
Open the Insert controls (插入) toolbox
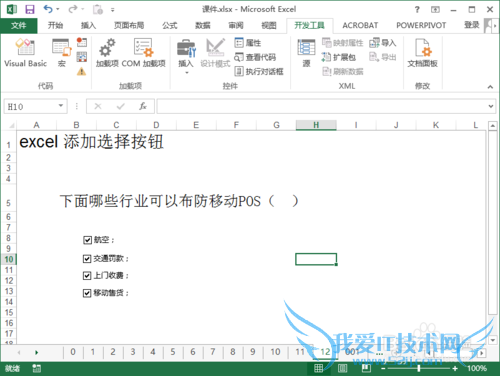(x=186, y=56)
